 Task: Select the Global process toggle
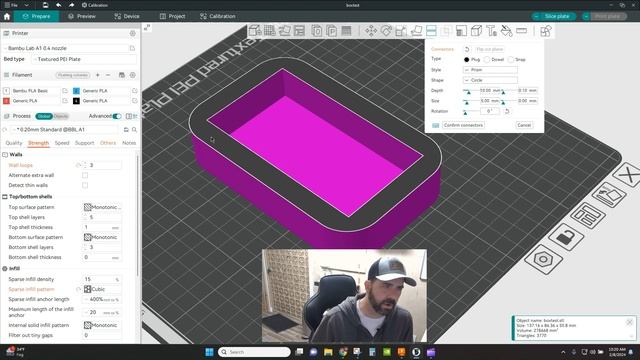click(44, 116)
